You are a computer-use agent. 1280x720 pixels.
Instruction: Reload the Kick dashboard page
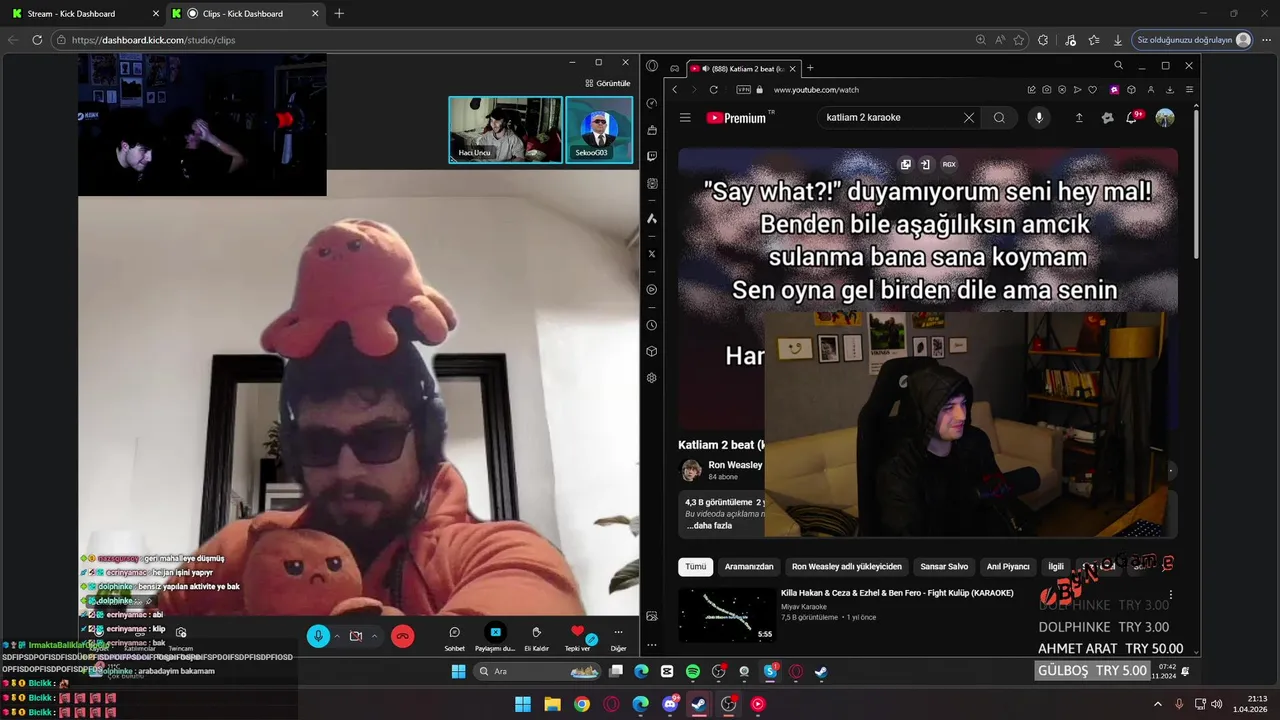[37, 40]
